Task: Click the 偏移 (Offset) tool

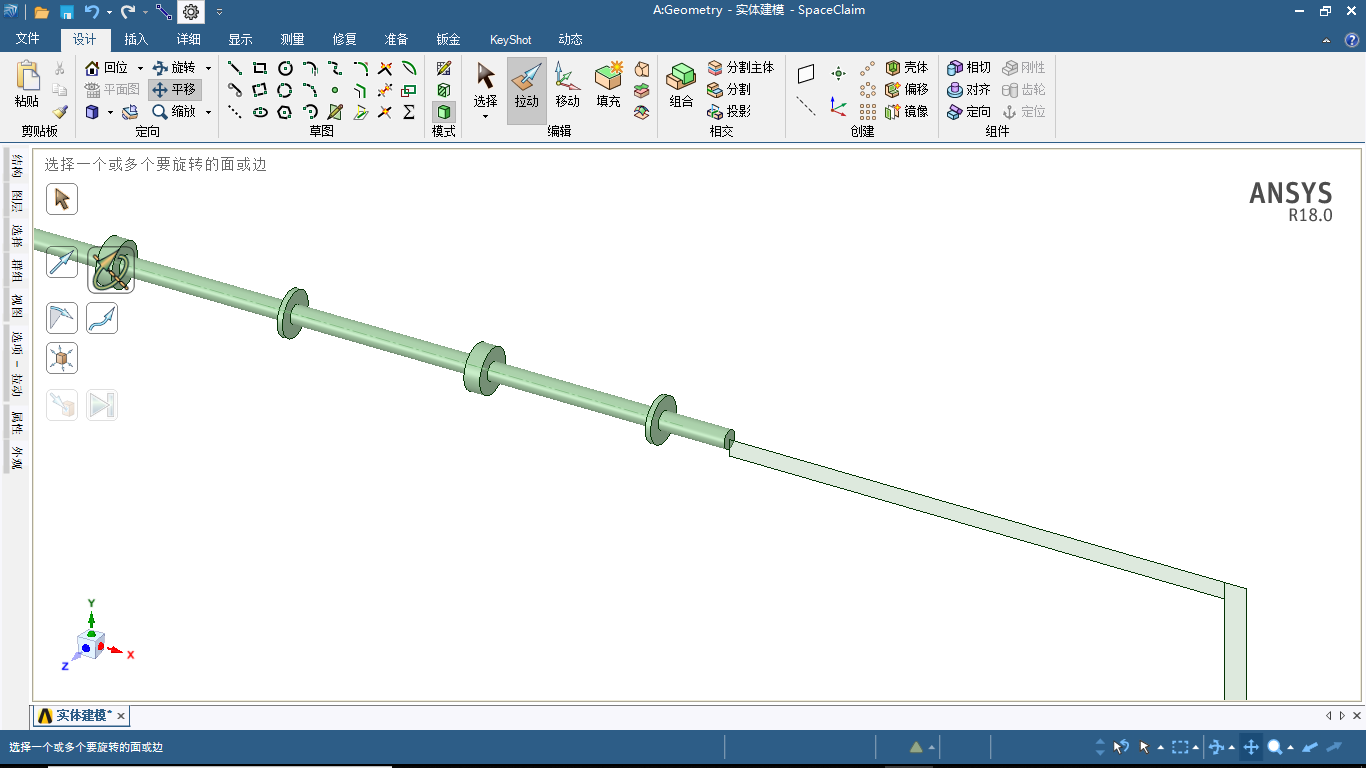Action: click(x=907, y=90)
